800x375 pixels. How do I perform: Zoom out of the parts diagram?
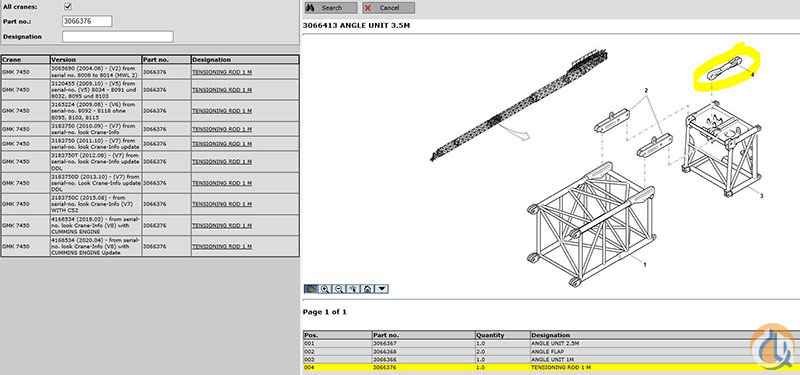[338, 289]
